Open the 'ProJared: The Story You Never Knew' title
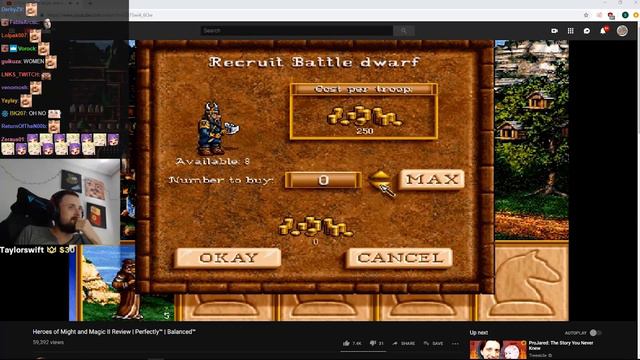640x360 pixels. (561, 345)
